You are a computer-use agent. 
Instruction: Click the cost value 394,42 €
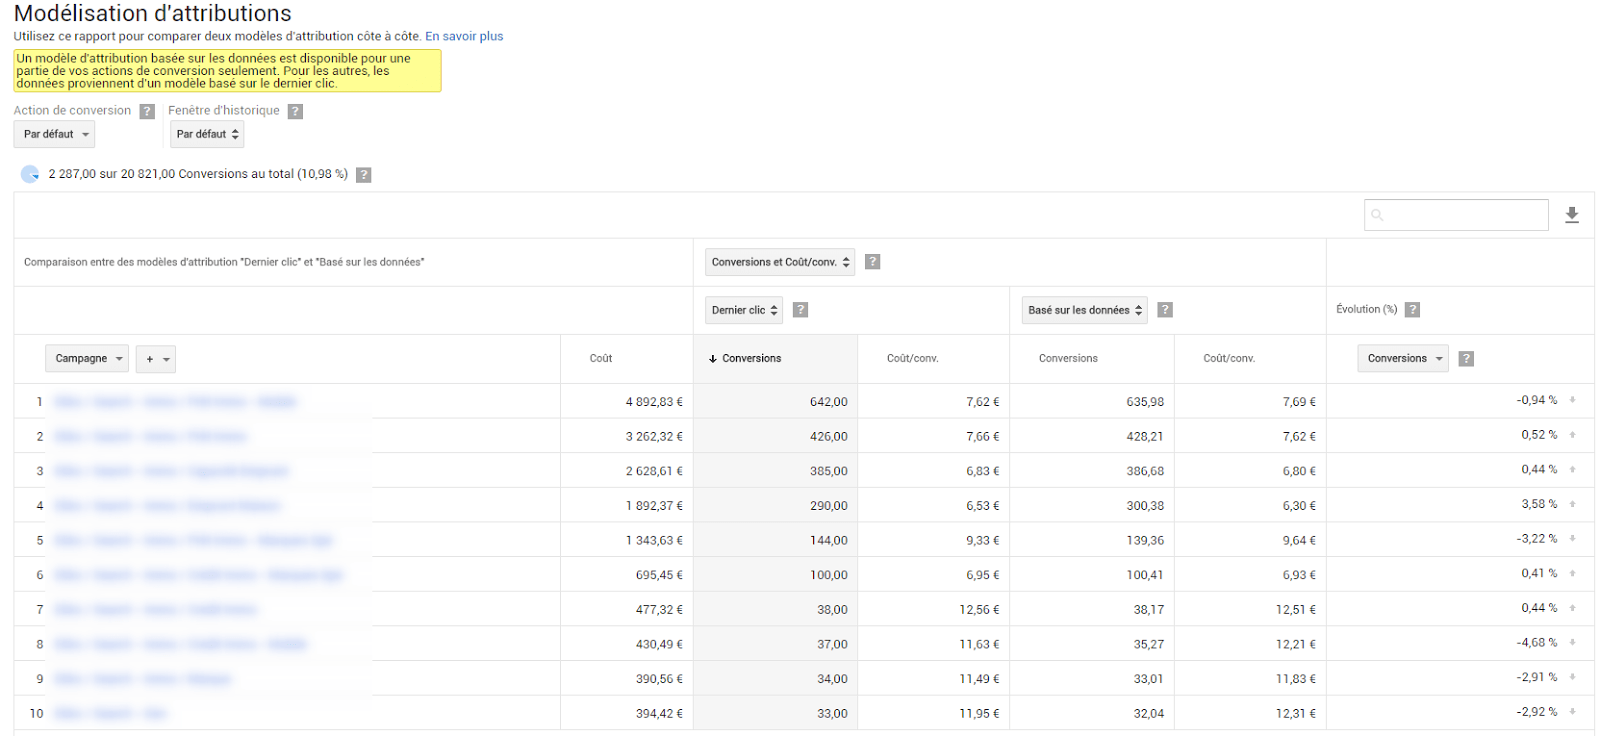pos(659,714)
